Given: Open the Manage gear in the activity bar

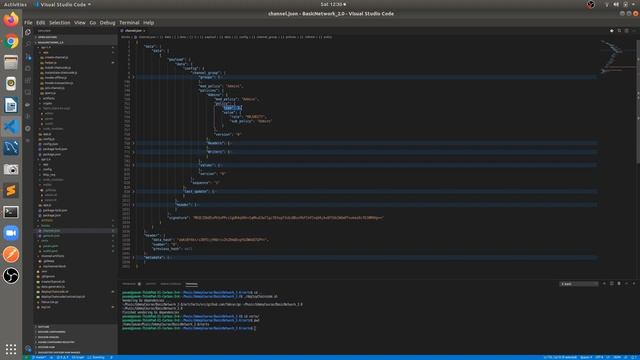Looking at the screenshot, I should [x=28, y=348].
